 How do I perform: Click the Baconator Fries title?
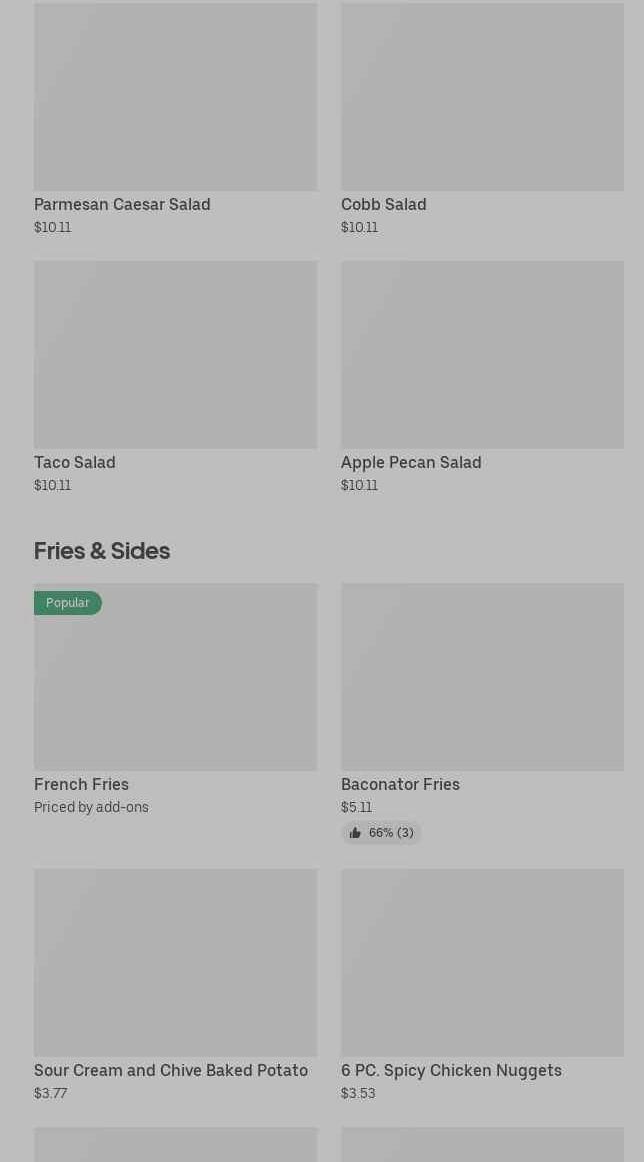pyautogui.click(x=400, y=784)
